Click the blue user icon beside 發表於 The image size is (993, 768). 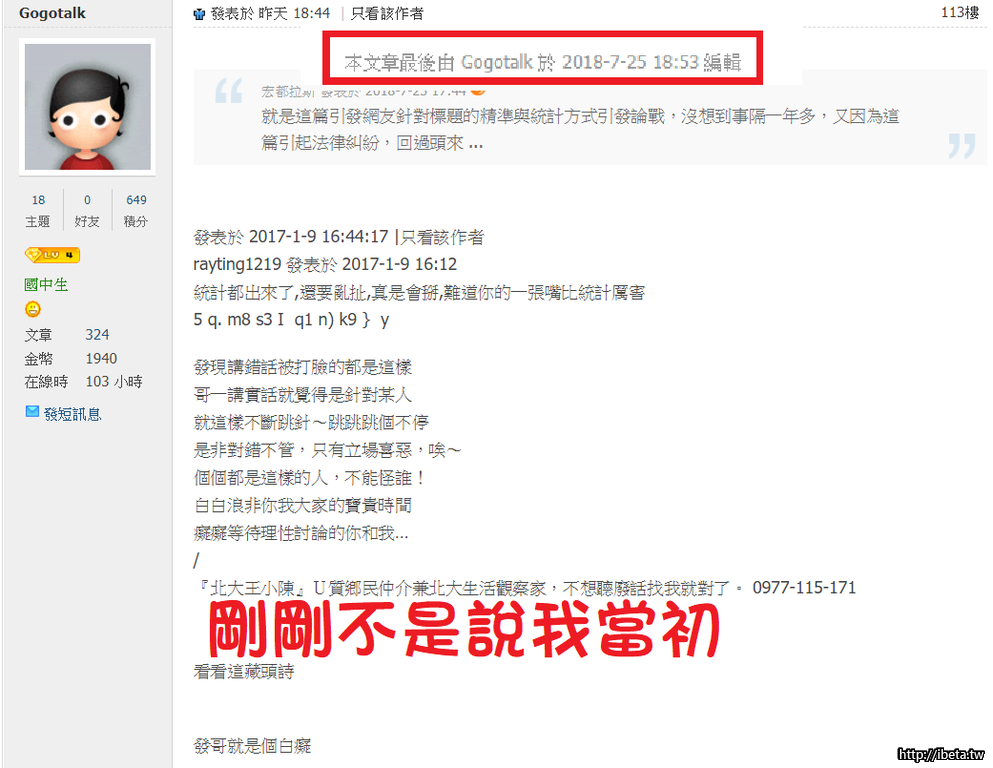(199, 13)
